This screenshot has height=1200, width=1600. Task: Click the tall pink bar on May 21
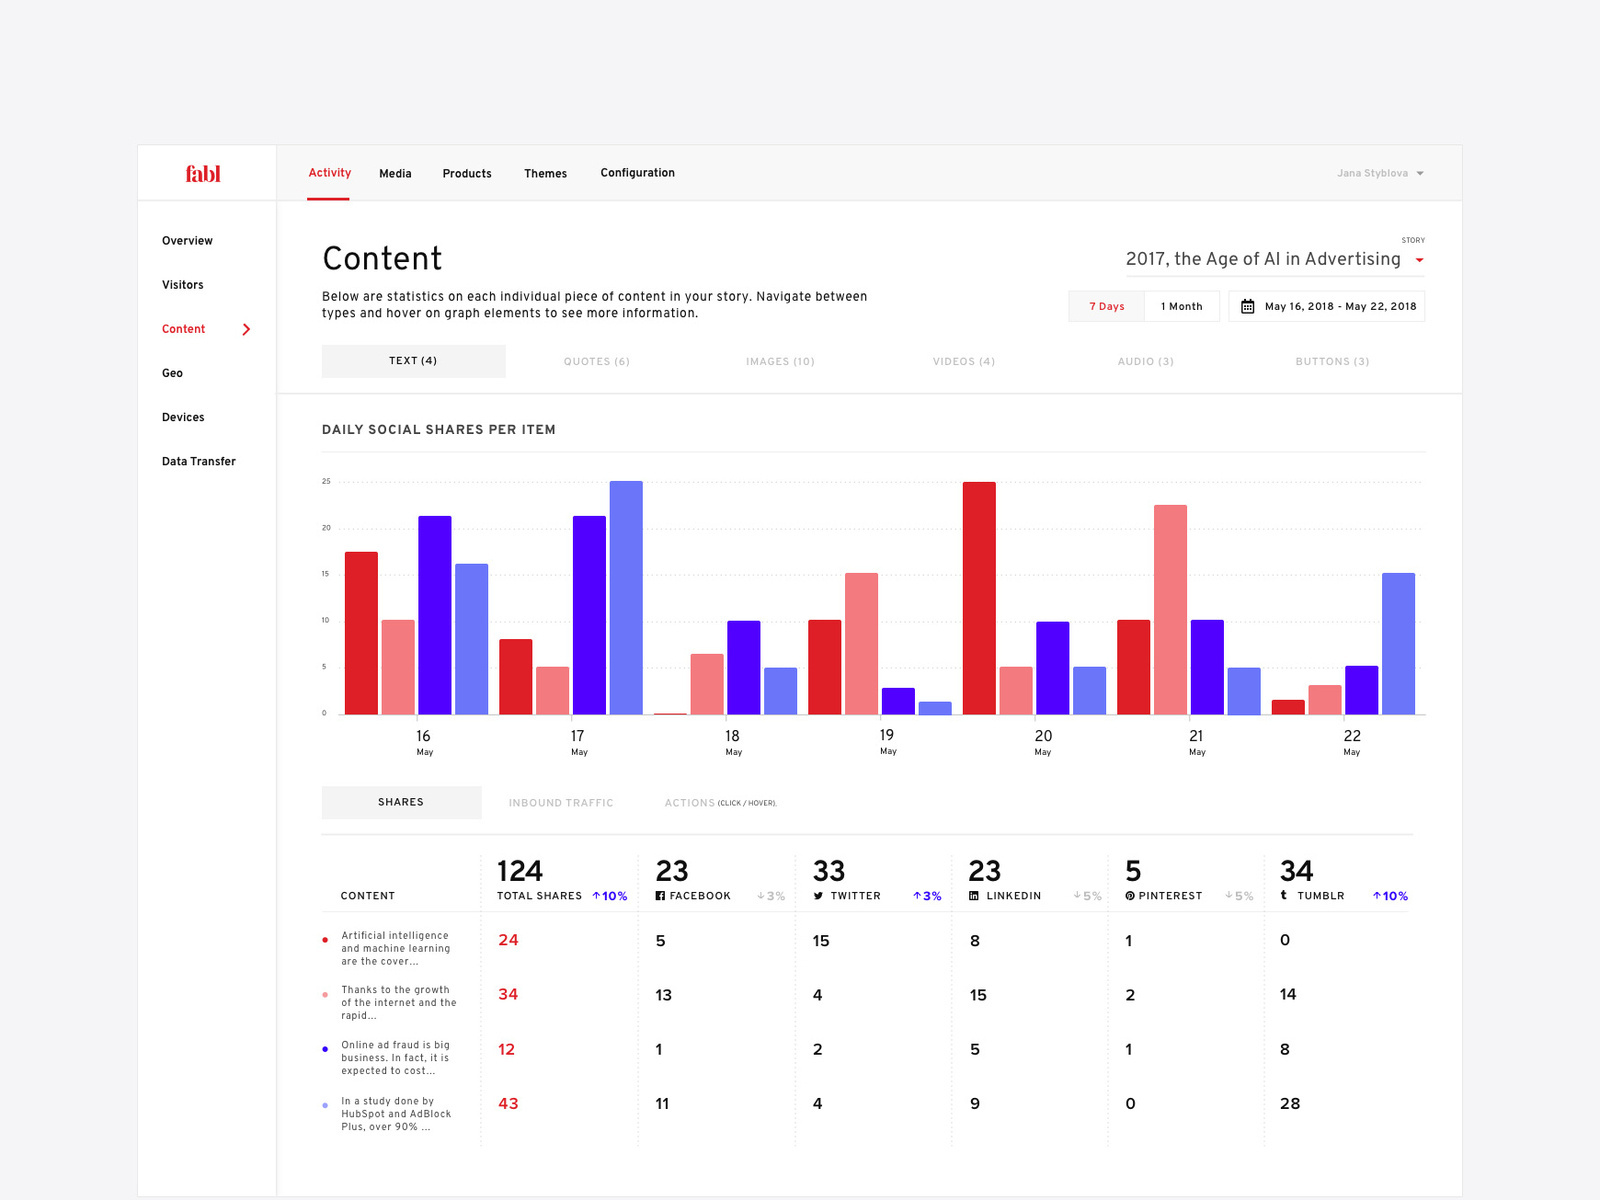[1170, 610]
